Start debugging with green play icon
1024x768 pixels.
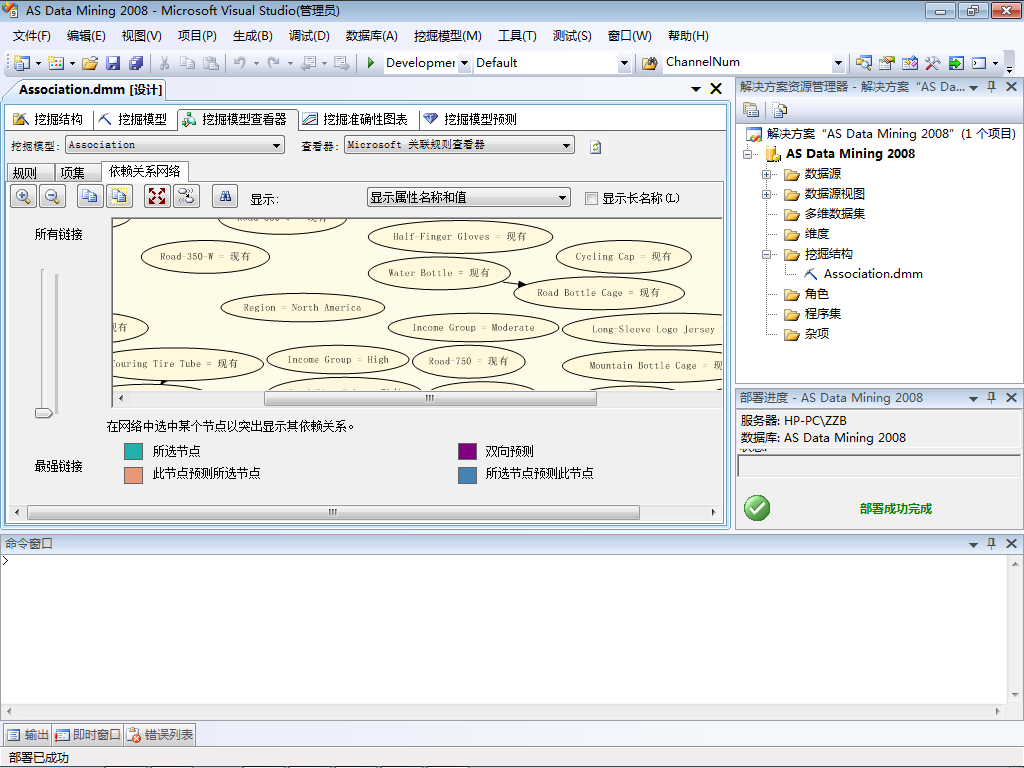pos(370,63)
